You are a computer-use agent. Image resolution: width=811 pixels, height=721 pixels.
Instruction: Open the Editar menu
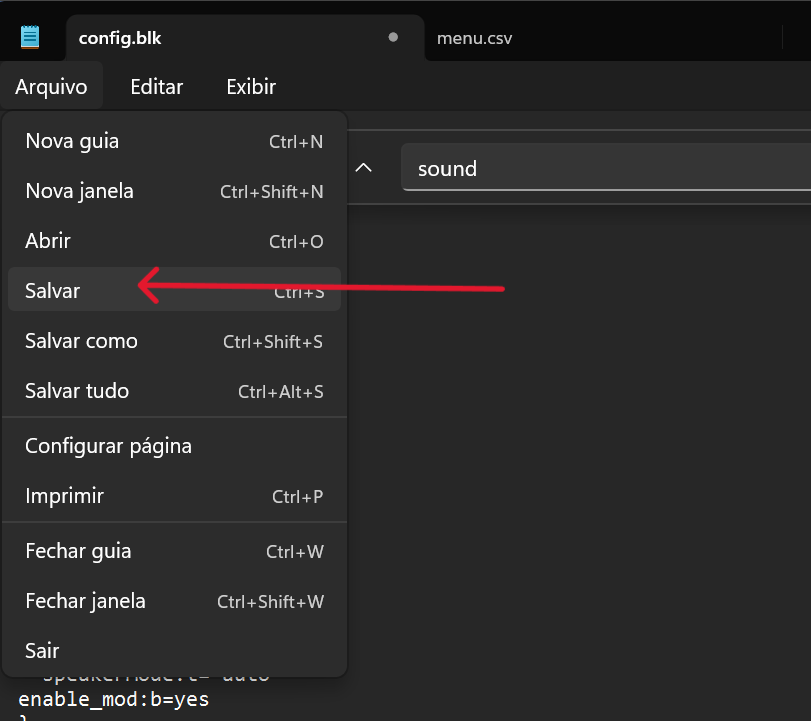pyautogui.click(x=157, y=87)
